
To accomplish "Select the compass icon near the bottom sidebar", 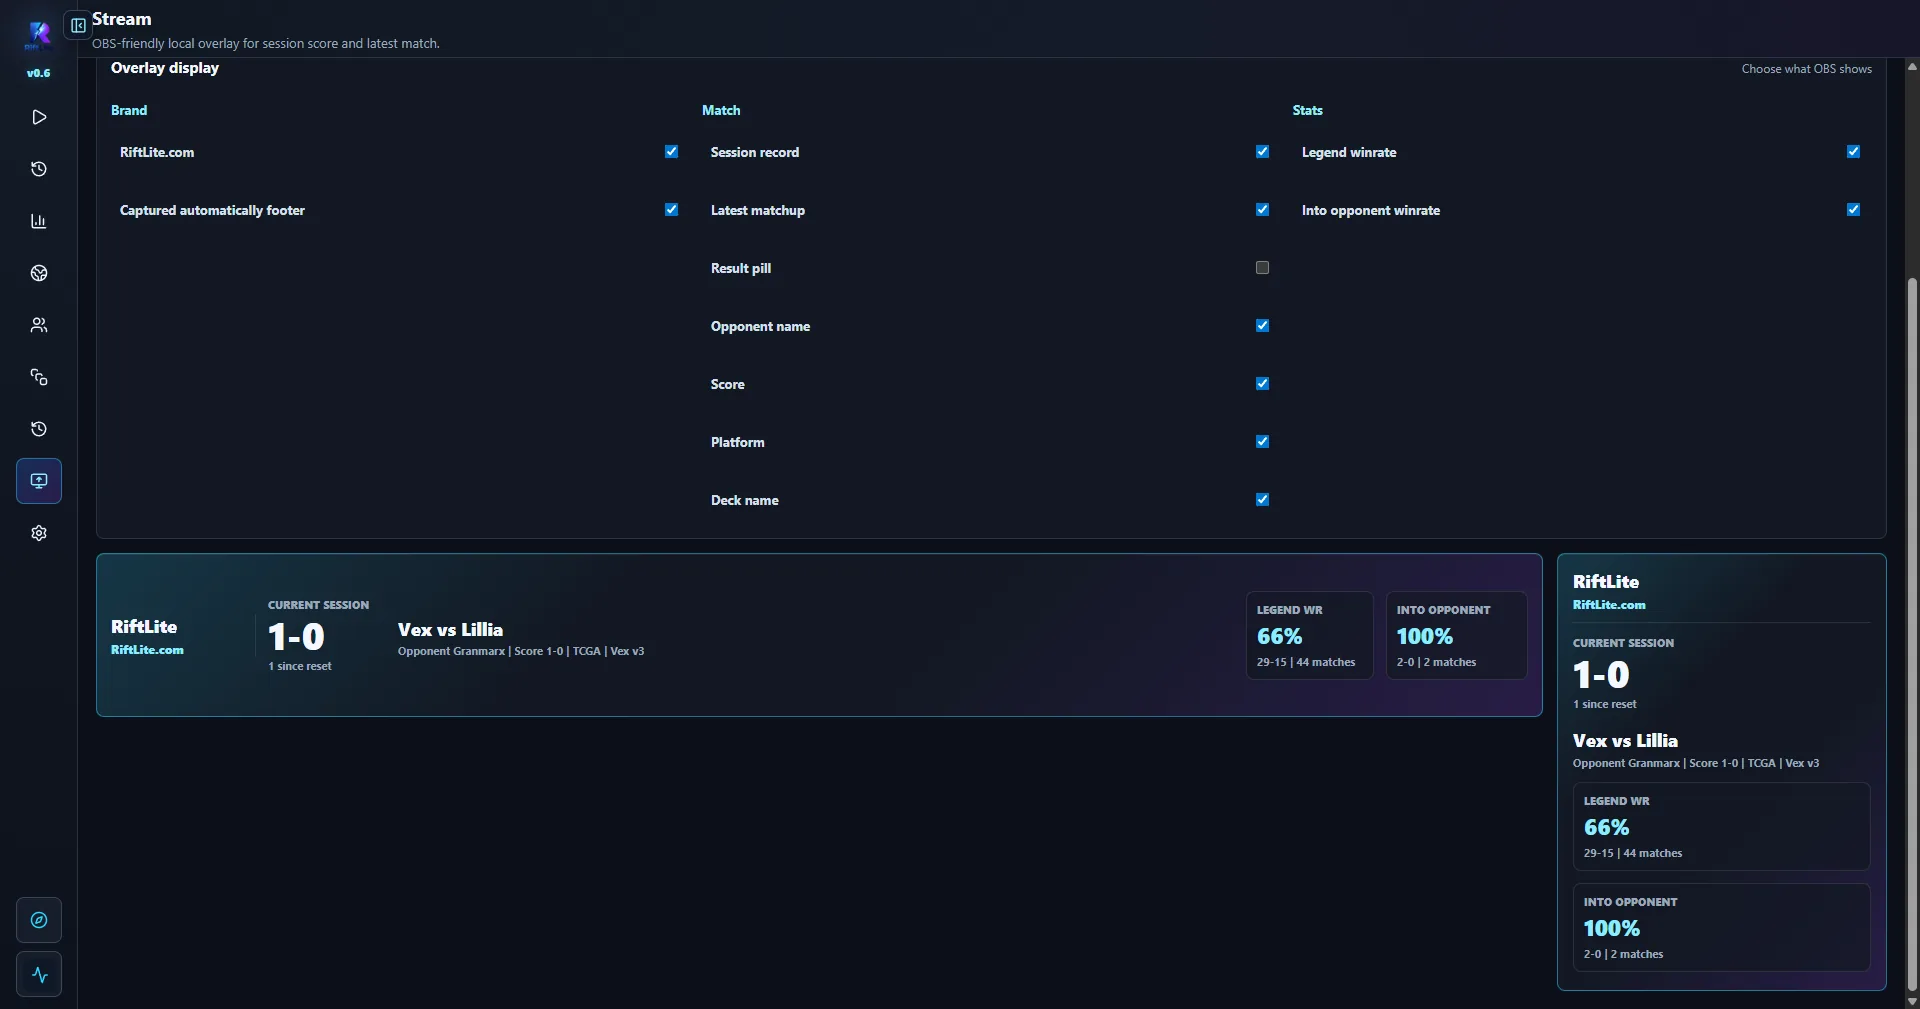I will tap(38, 919).
